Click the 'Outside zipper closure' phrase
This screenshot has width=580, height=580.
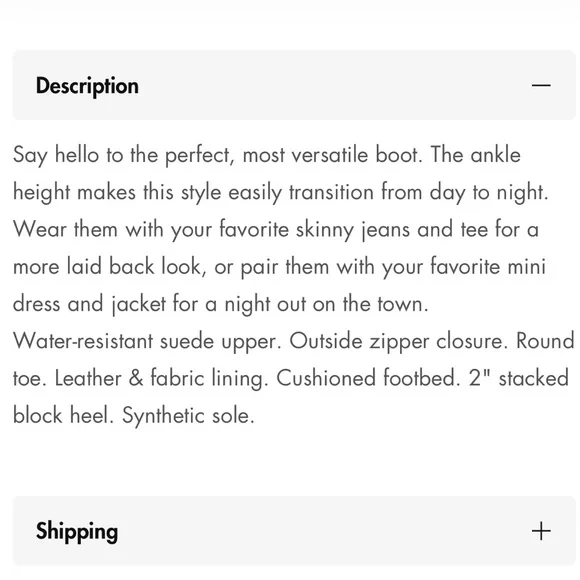tap(399, 341)
